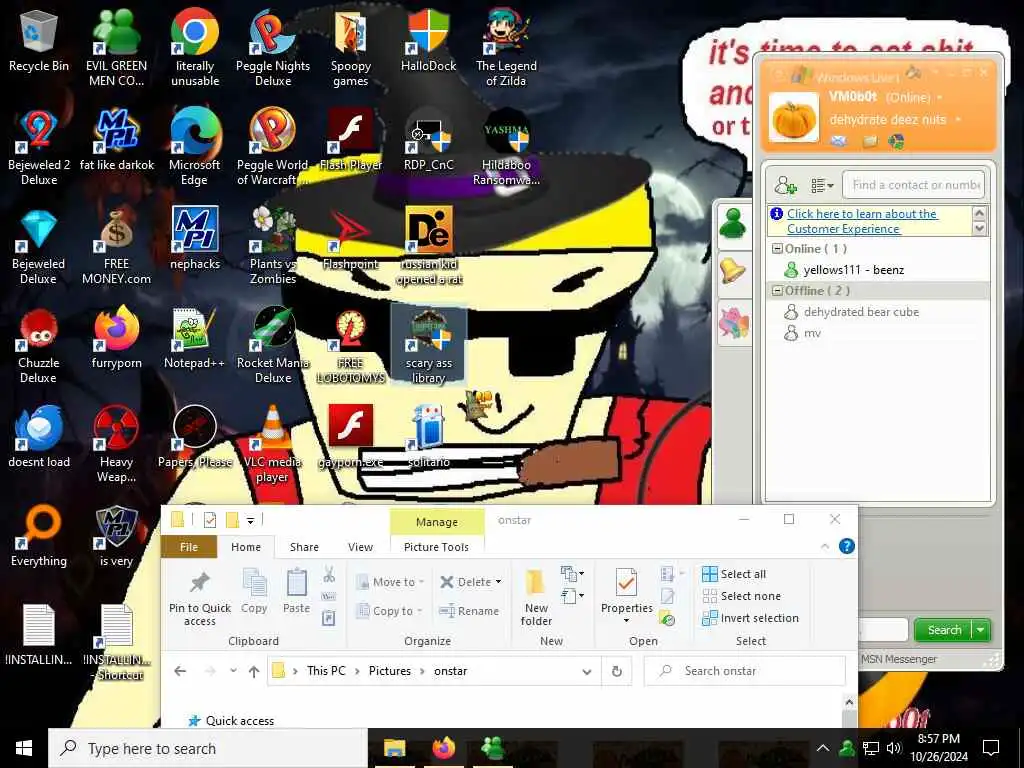Open the File menu in Explorer
The image size is (1024, 768).
click(x=189, y=547)
